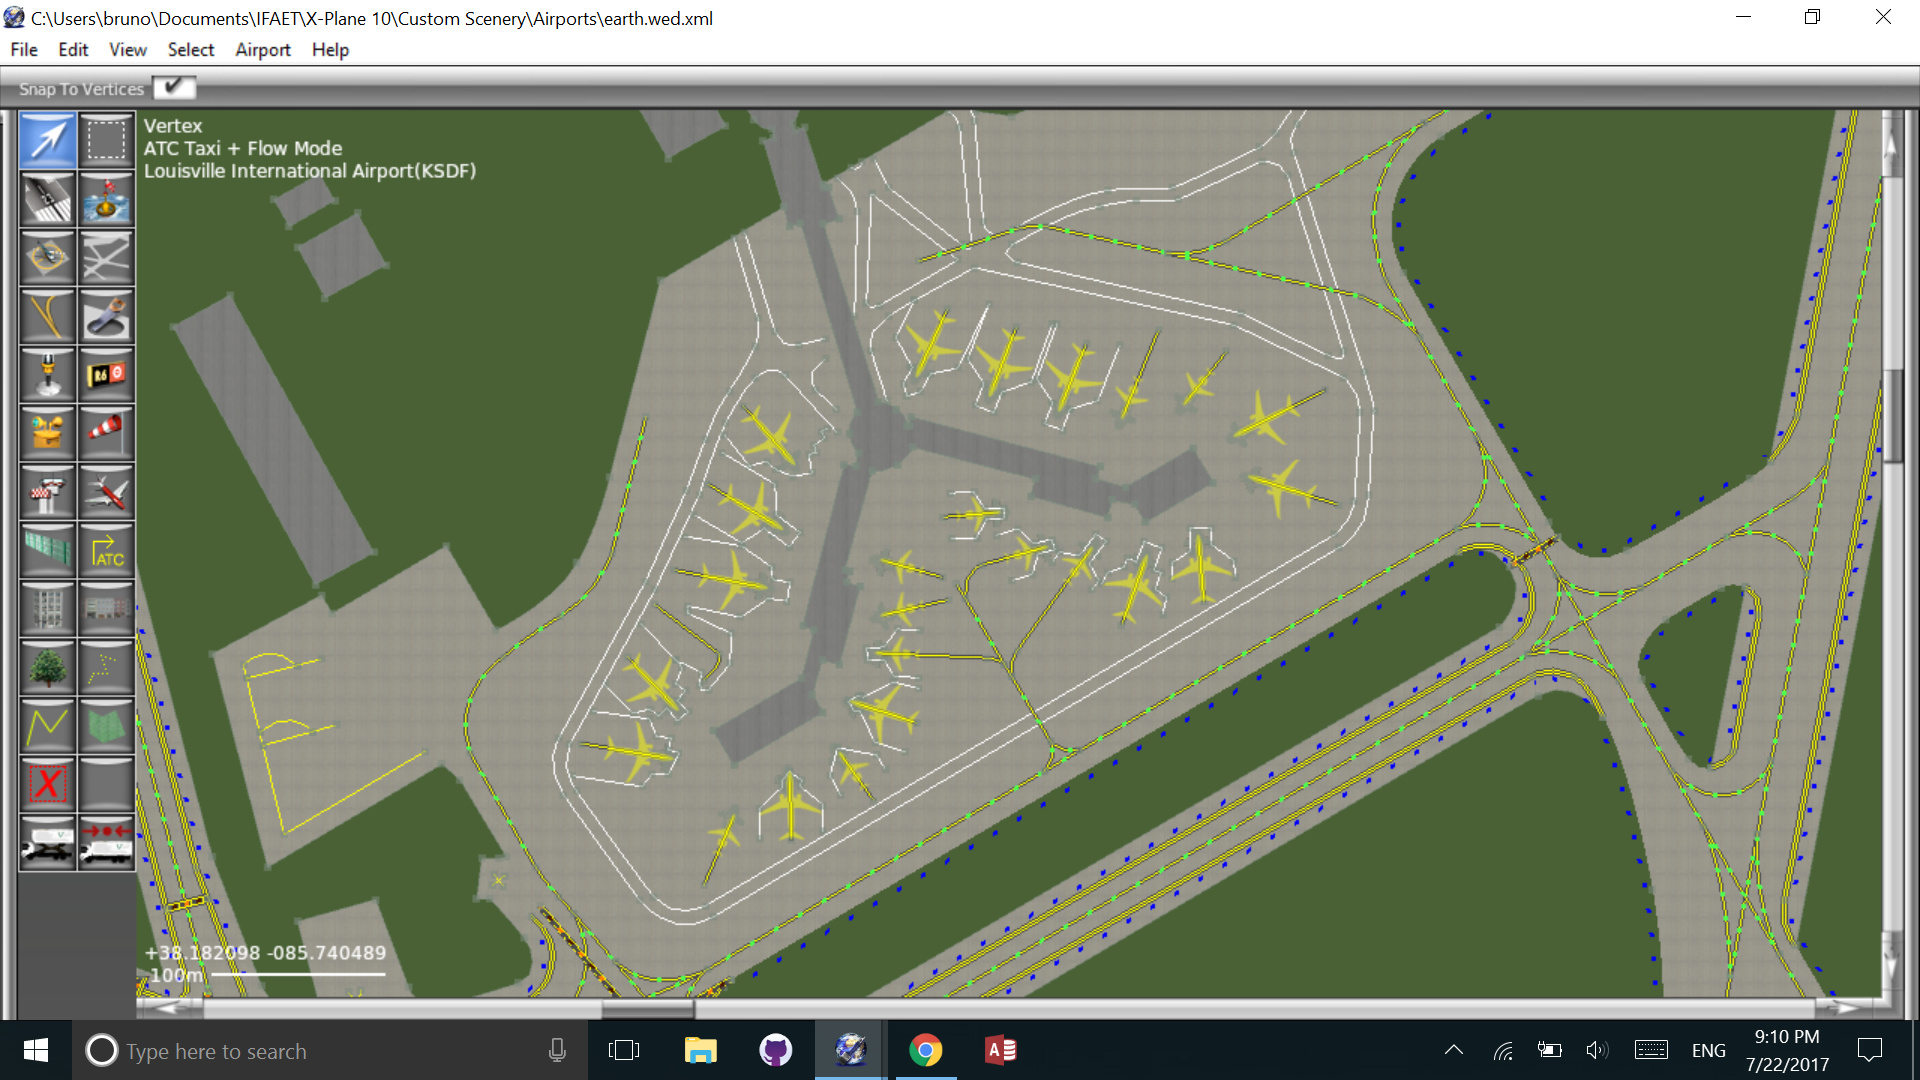Toggle Snap To Vertices checkbox
Viewport: 1920px width, 1080px height.
pos(174,88)
